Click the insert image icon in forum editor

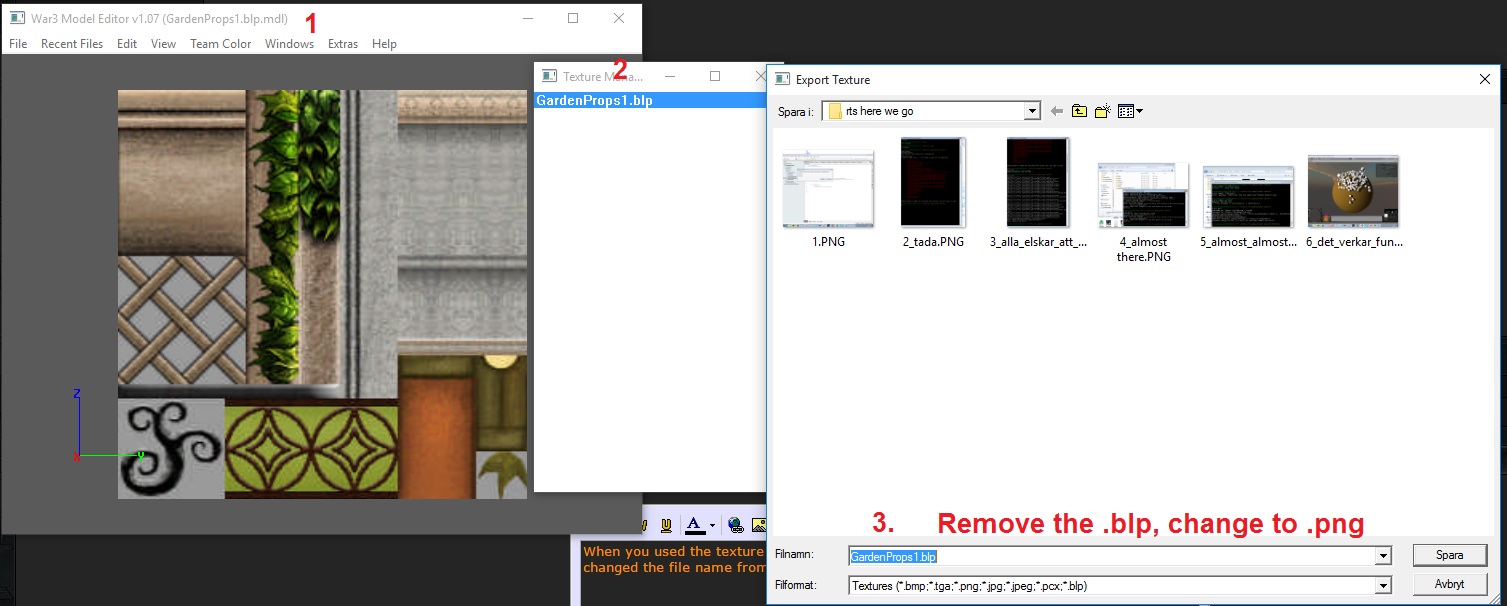pyautogui.click(x=759, y=525)
